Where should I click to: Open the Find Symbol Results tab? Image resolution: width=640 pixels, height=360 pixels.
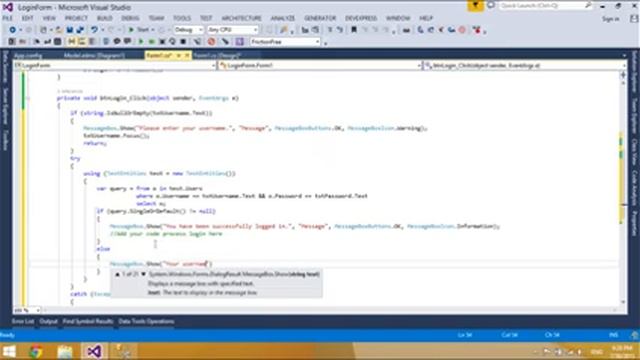pos(88,321)
